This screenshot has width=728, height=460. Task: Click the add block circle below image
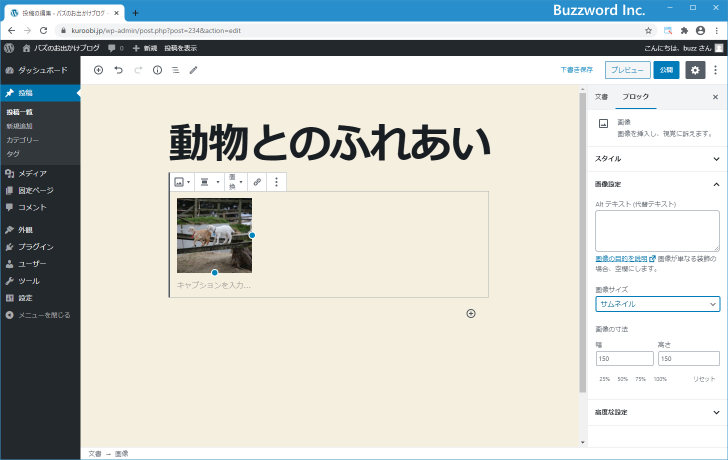tap(471, 314)
